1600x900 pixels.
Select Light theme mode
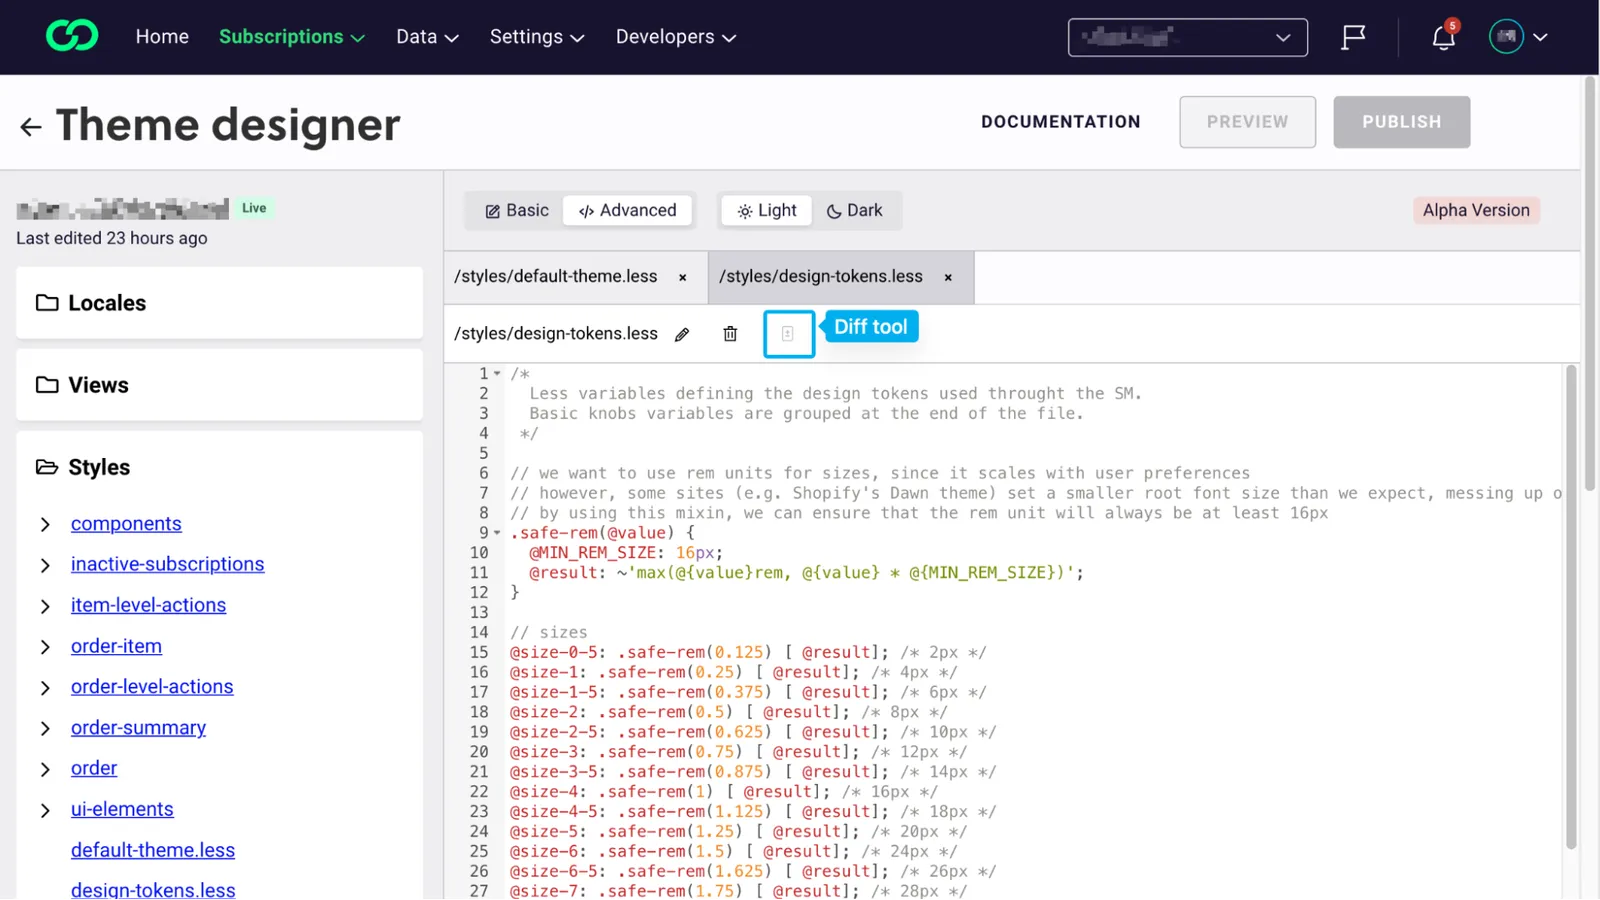[x=767, y=211]
